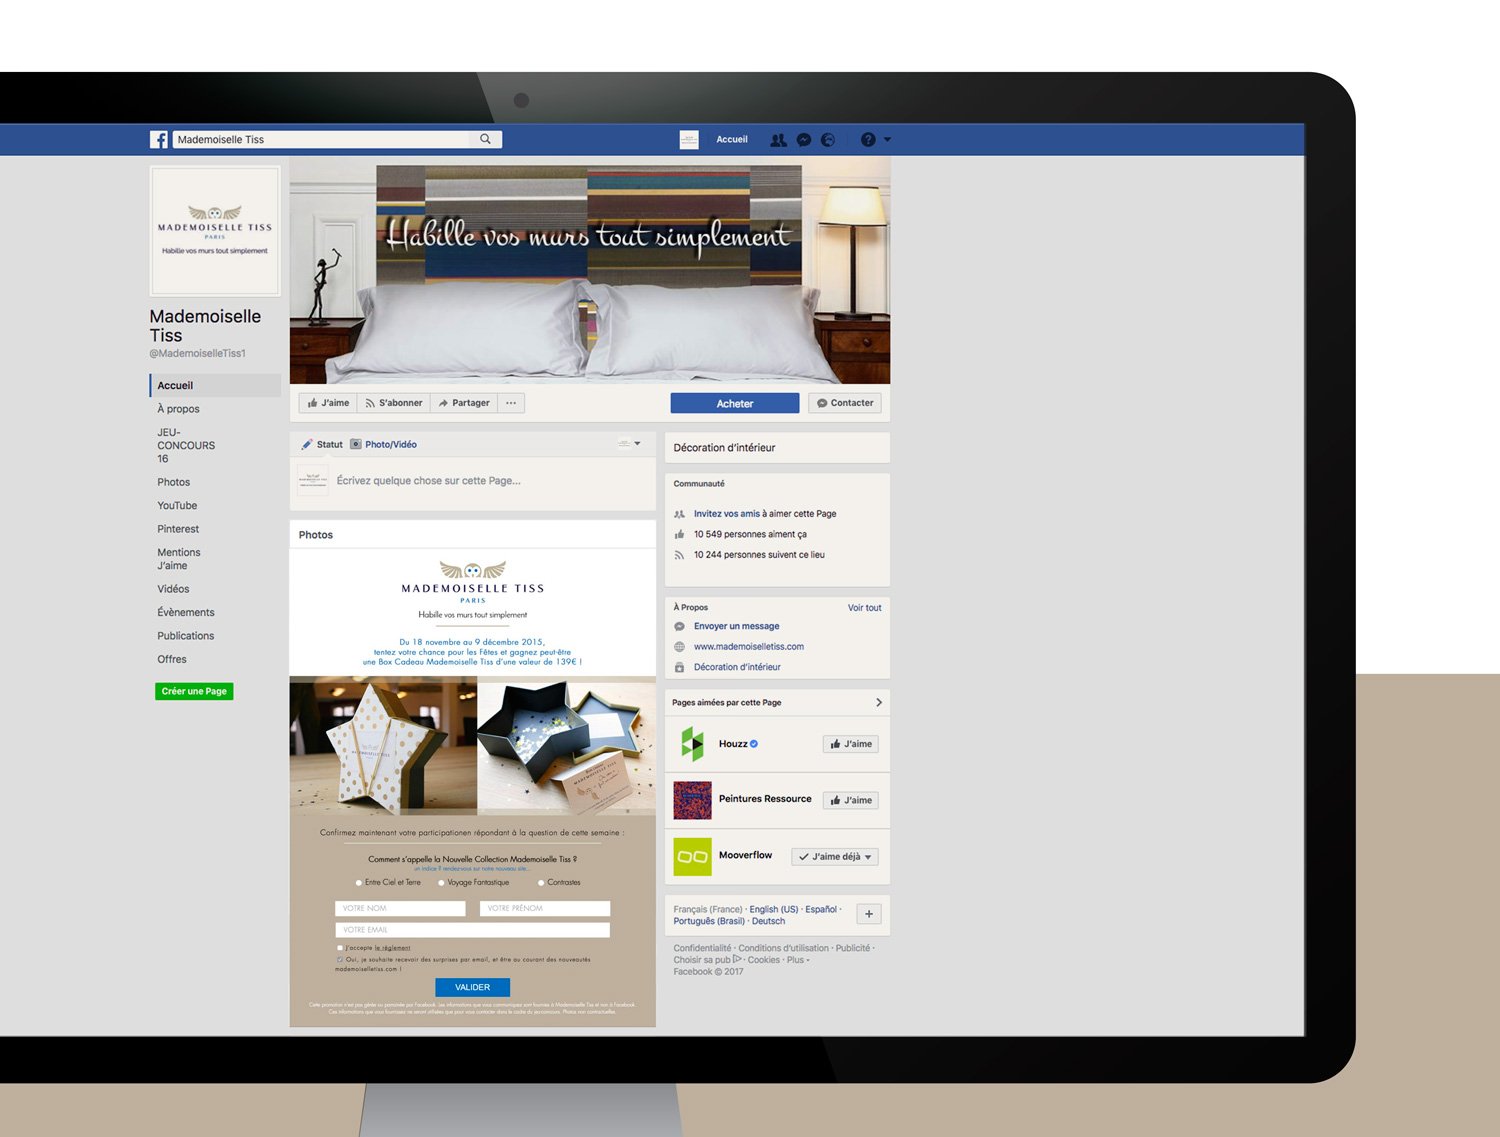
Task: Switch language to Español
Action: [821, 910]
